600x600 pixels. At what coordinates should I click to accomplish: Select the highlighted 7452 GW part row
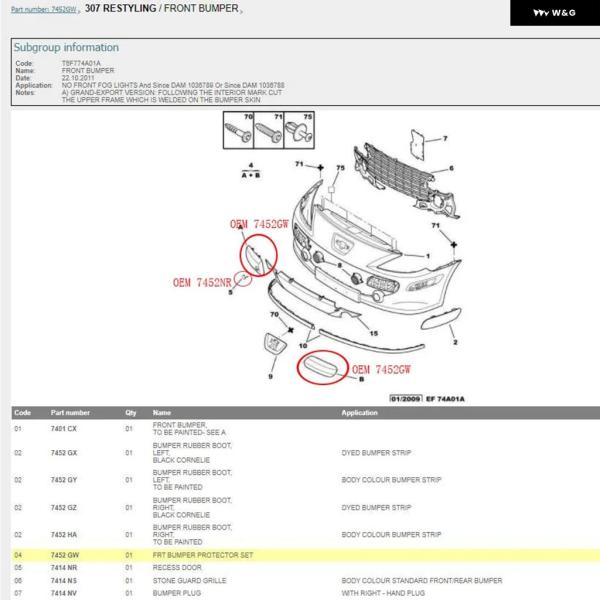(x=300, y=552)
